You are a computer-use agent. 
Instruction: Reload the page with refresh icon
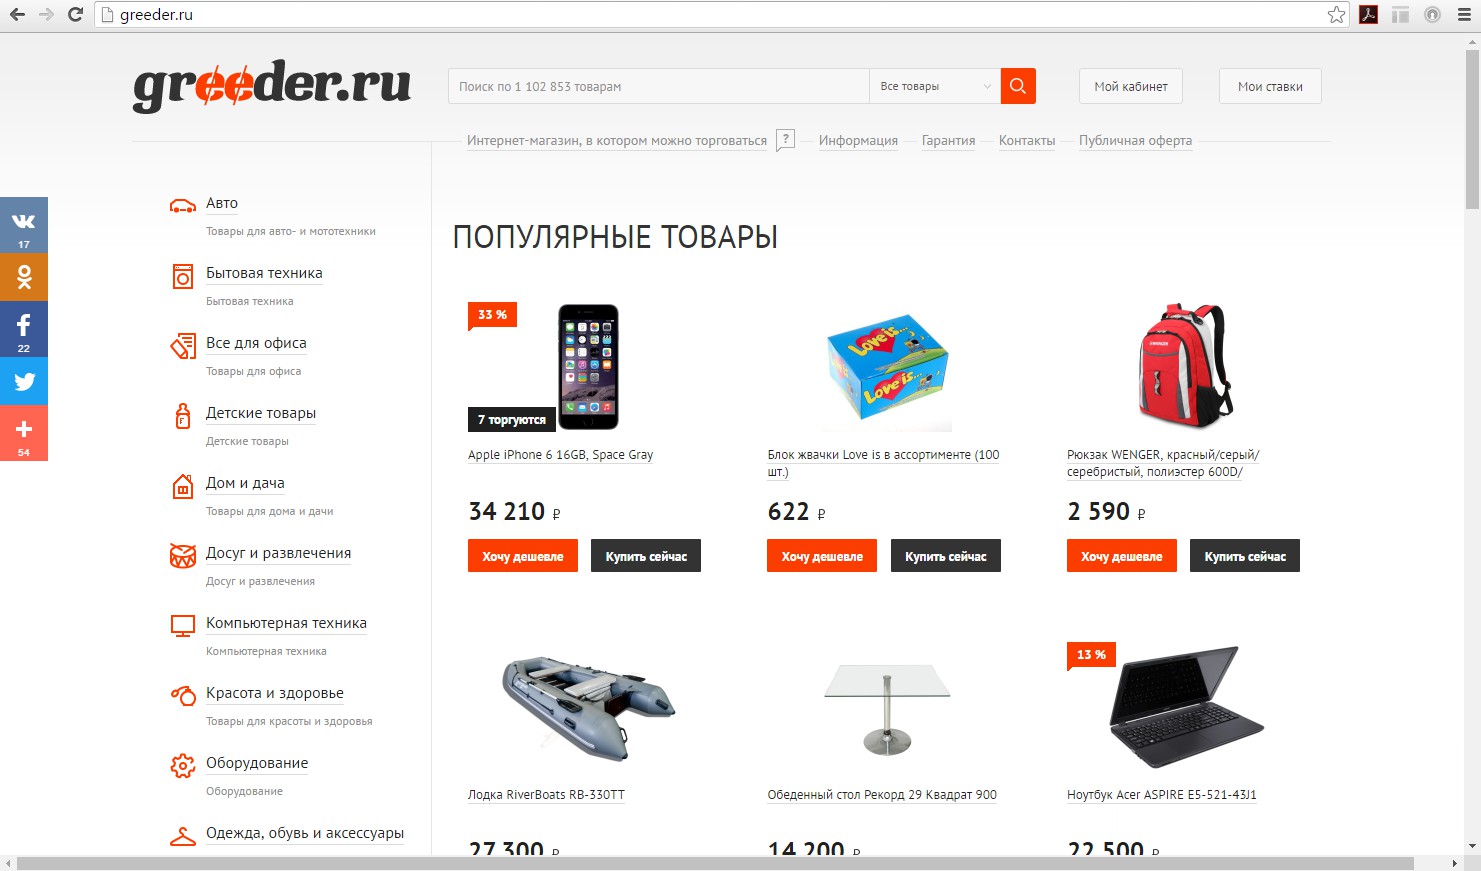[75, 15]
